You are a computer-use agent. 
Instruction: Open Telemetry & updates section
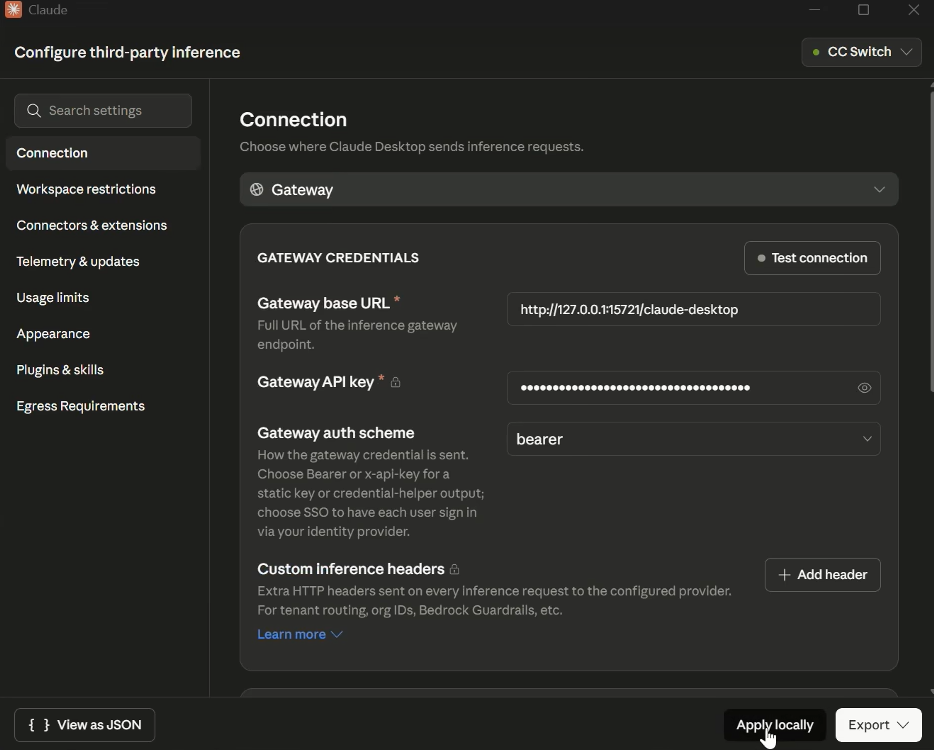point(103,262)
